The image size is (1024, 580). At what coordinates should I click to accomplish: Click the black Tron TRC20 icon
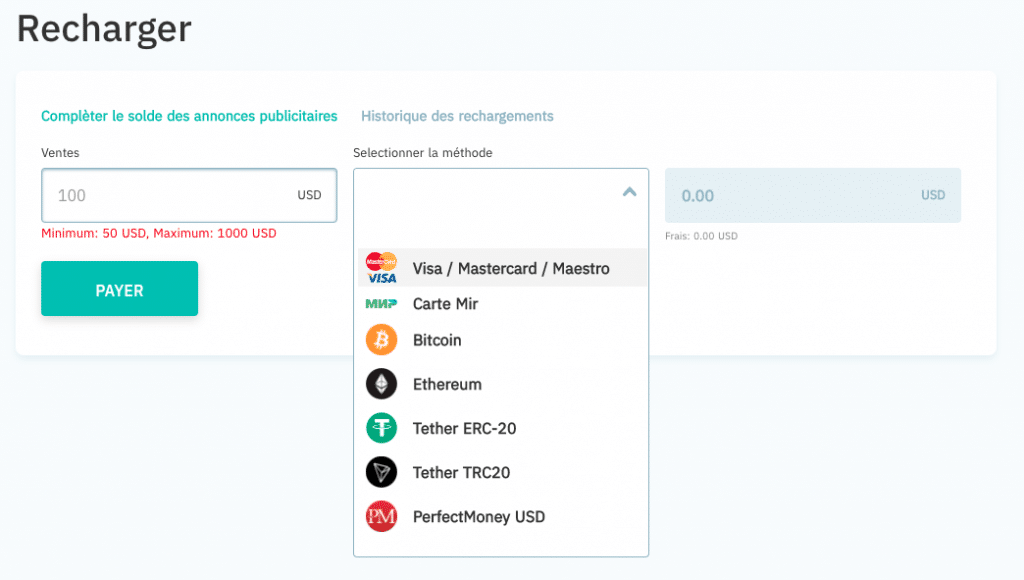pyautogui.click(x=381, y=472)
